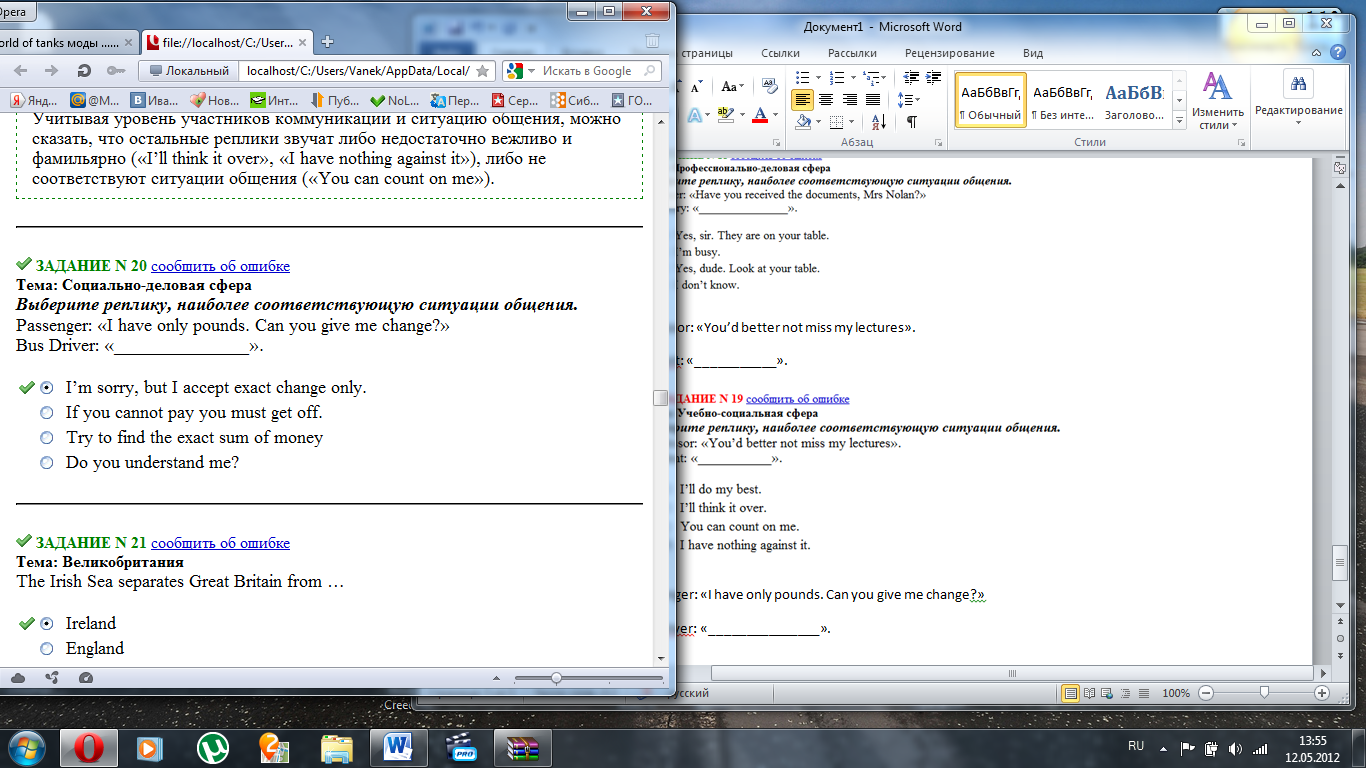Image resolution: width=1366 pixels, height=768 pixels.
Task: Click Word's zoom slider handle
Action: 1264,693
